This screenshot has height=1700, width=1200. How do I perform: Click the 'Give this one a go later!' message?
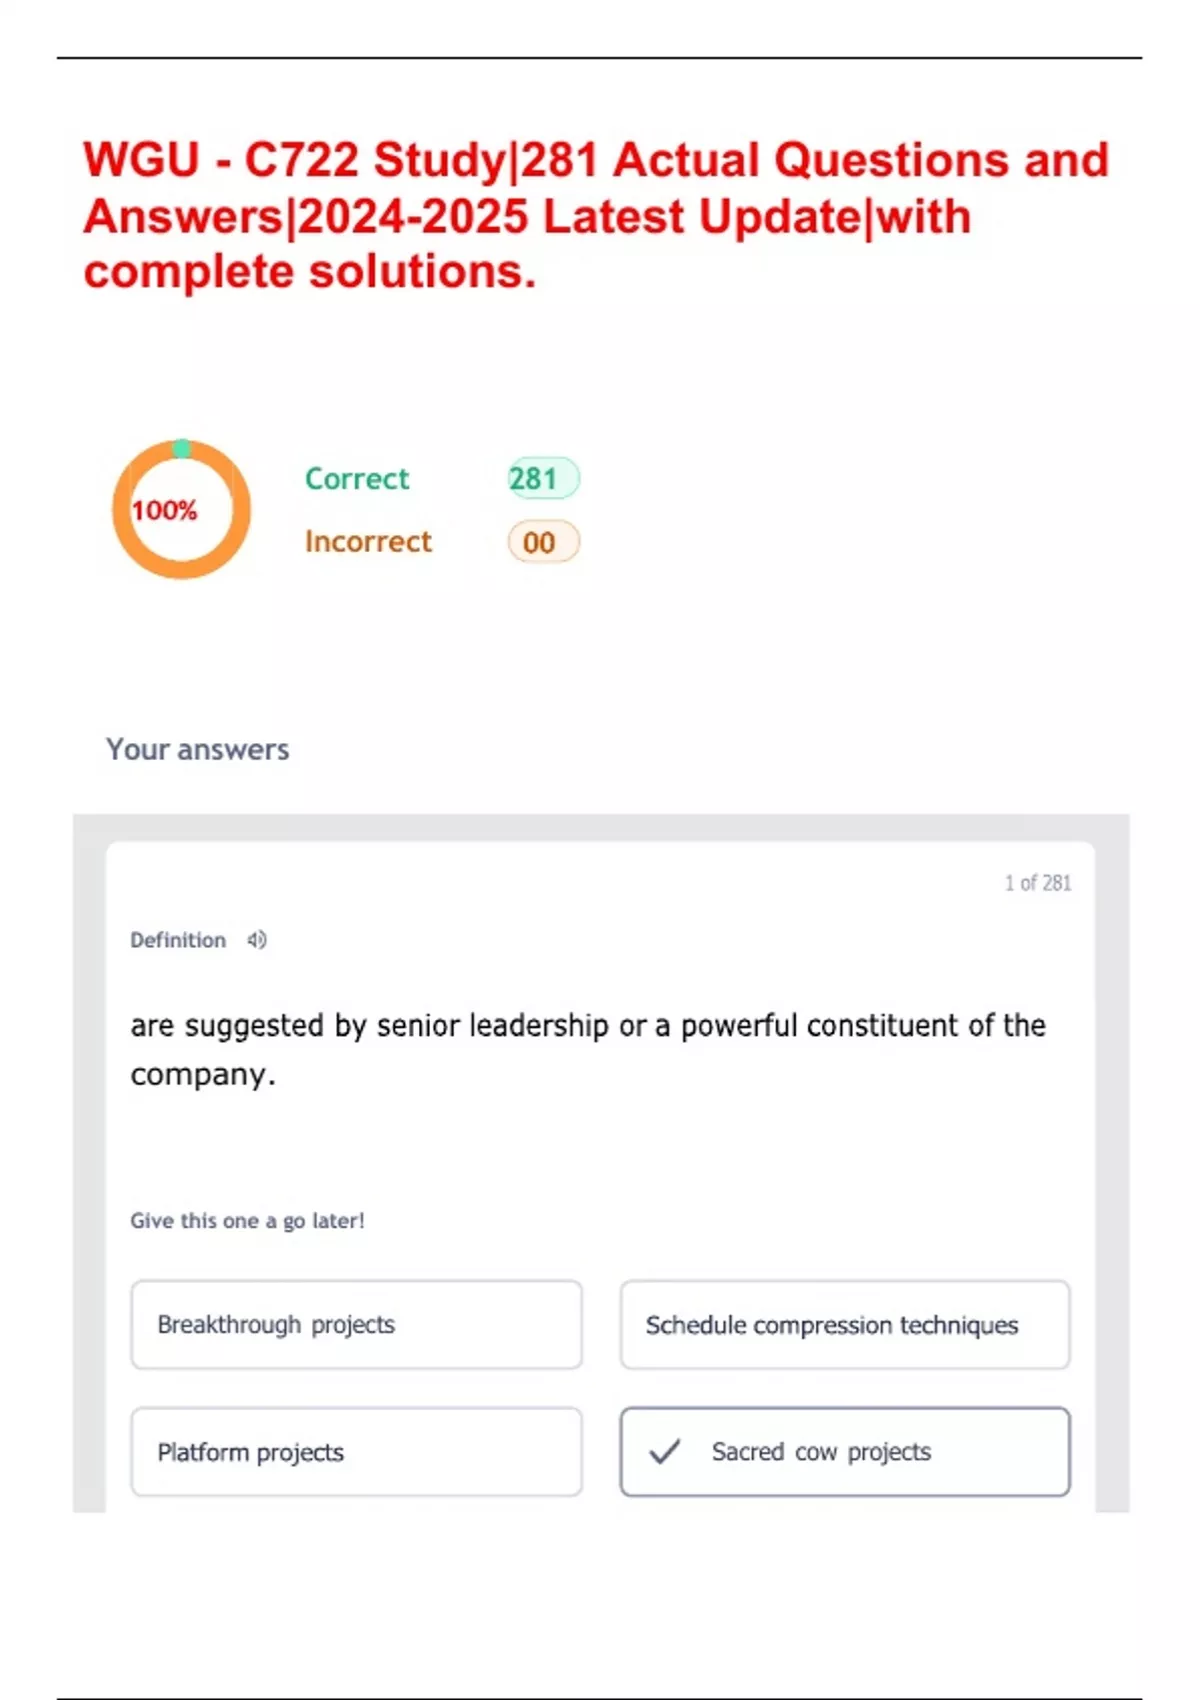pyautogui.click(x=247, y=1221)
